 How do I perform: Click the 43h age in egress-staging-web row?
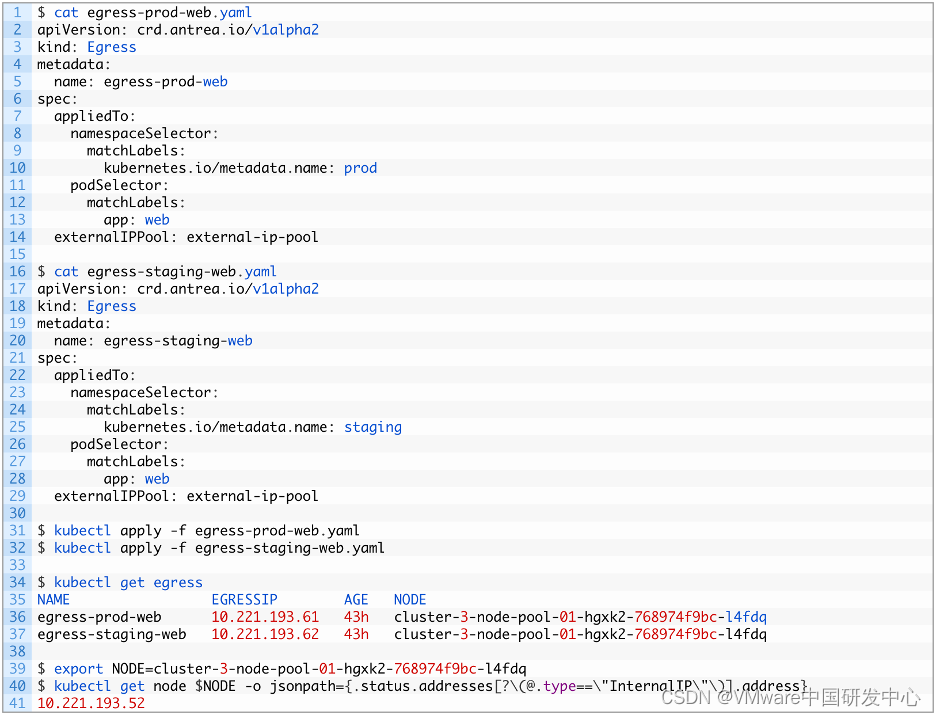coord(356,634)
